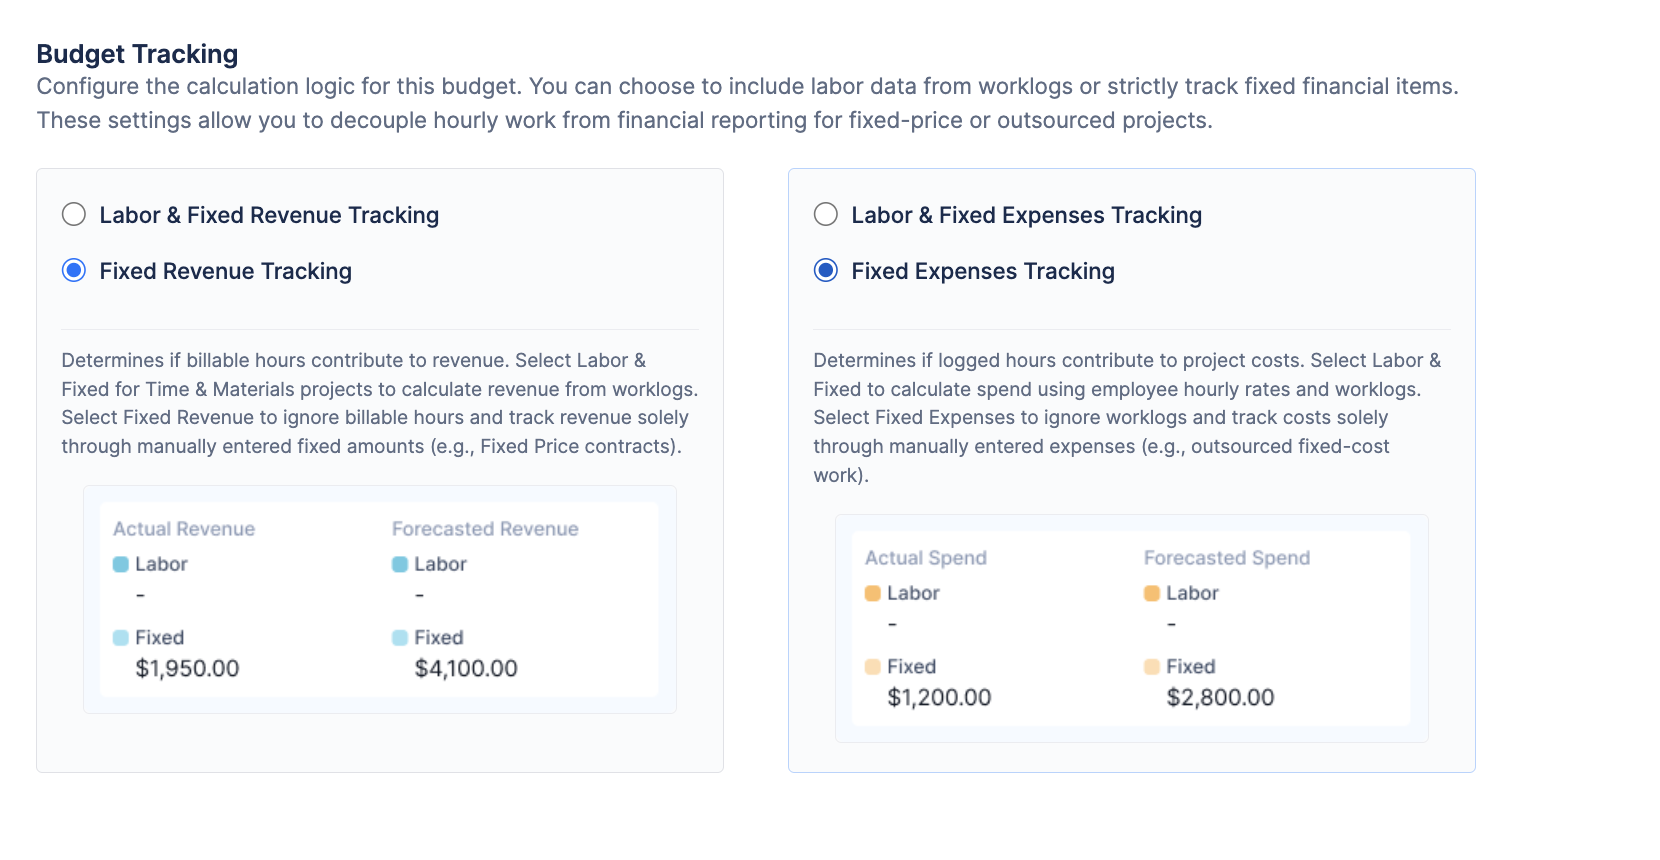The height and width of the screenshot is (860, 1660).
Task: Click Actual Spend Fixed color swatch
Action: pos(873,667)
